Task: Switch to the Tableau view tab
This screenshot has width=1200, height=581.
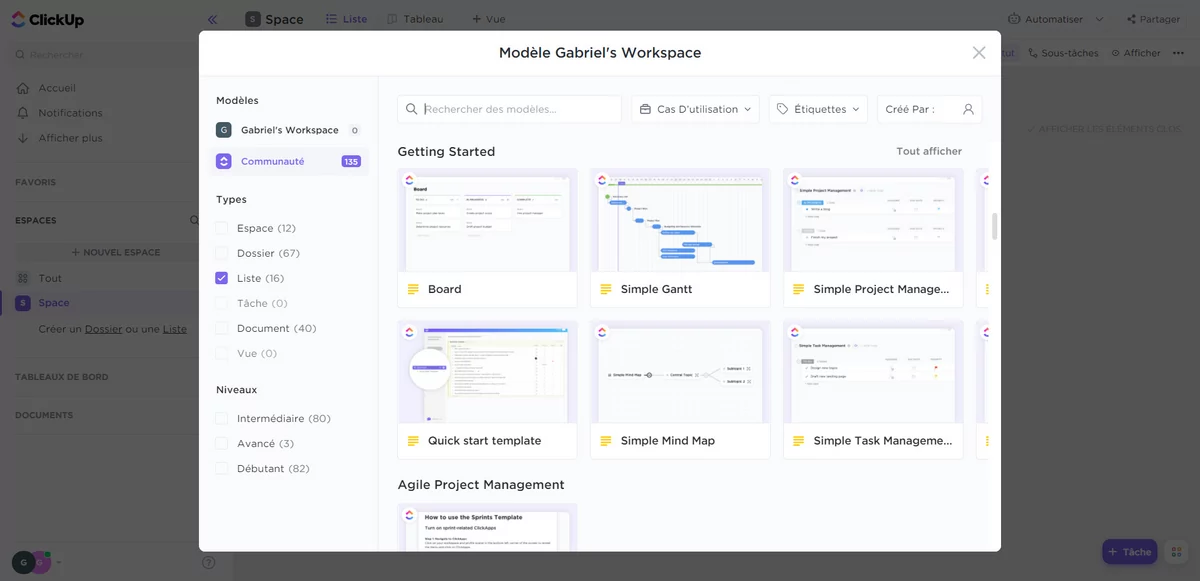Action: click(x=416, y=19)
